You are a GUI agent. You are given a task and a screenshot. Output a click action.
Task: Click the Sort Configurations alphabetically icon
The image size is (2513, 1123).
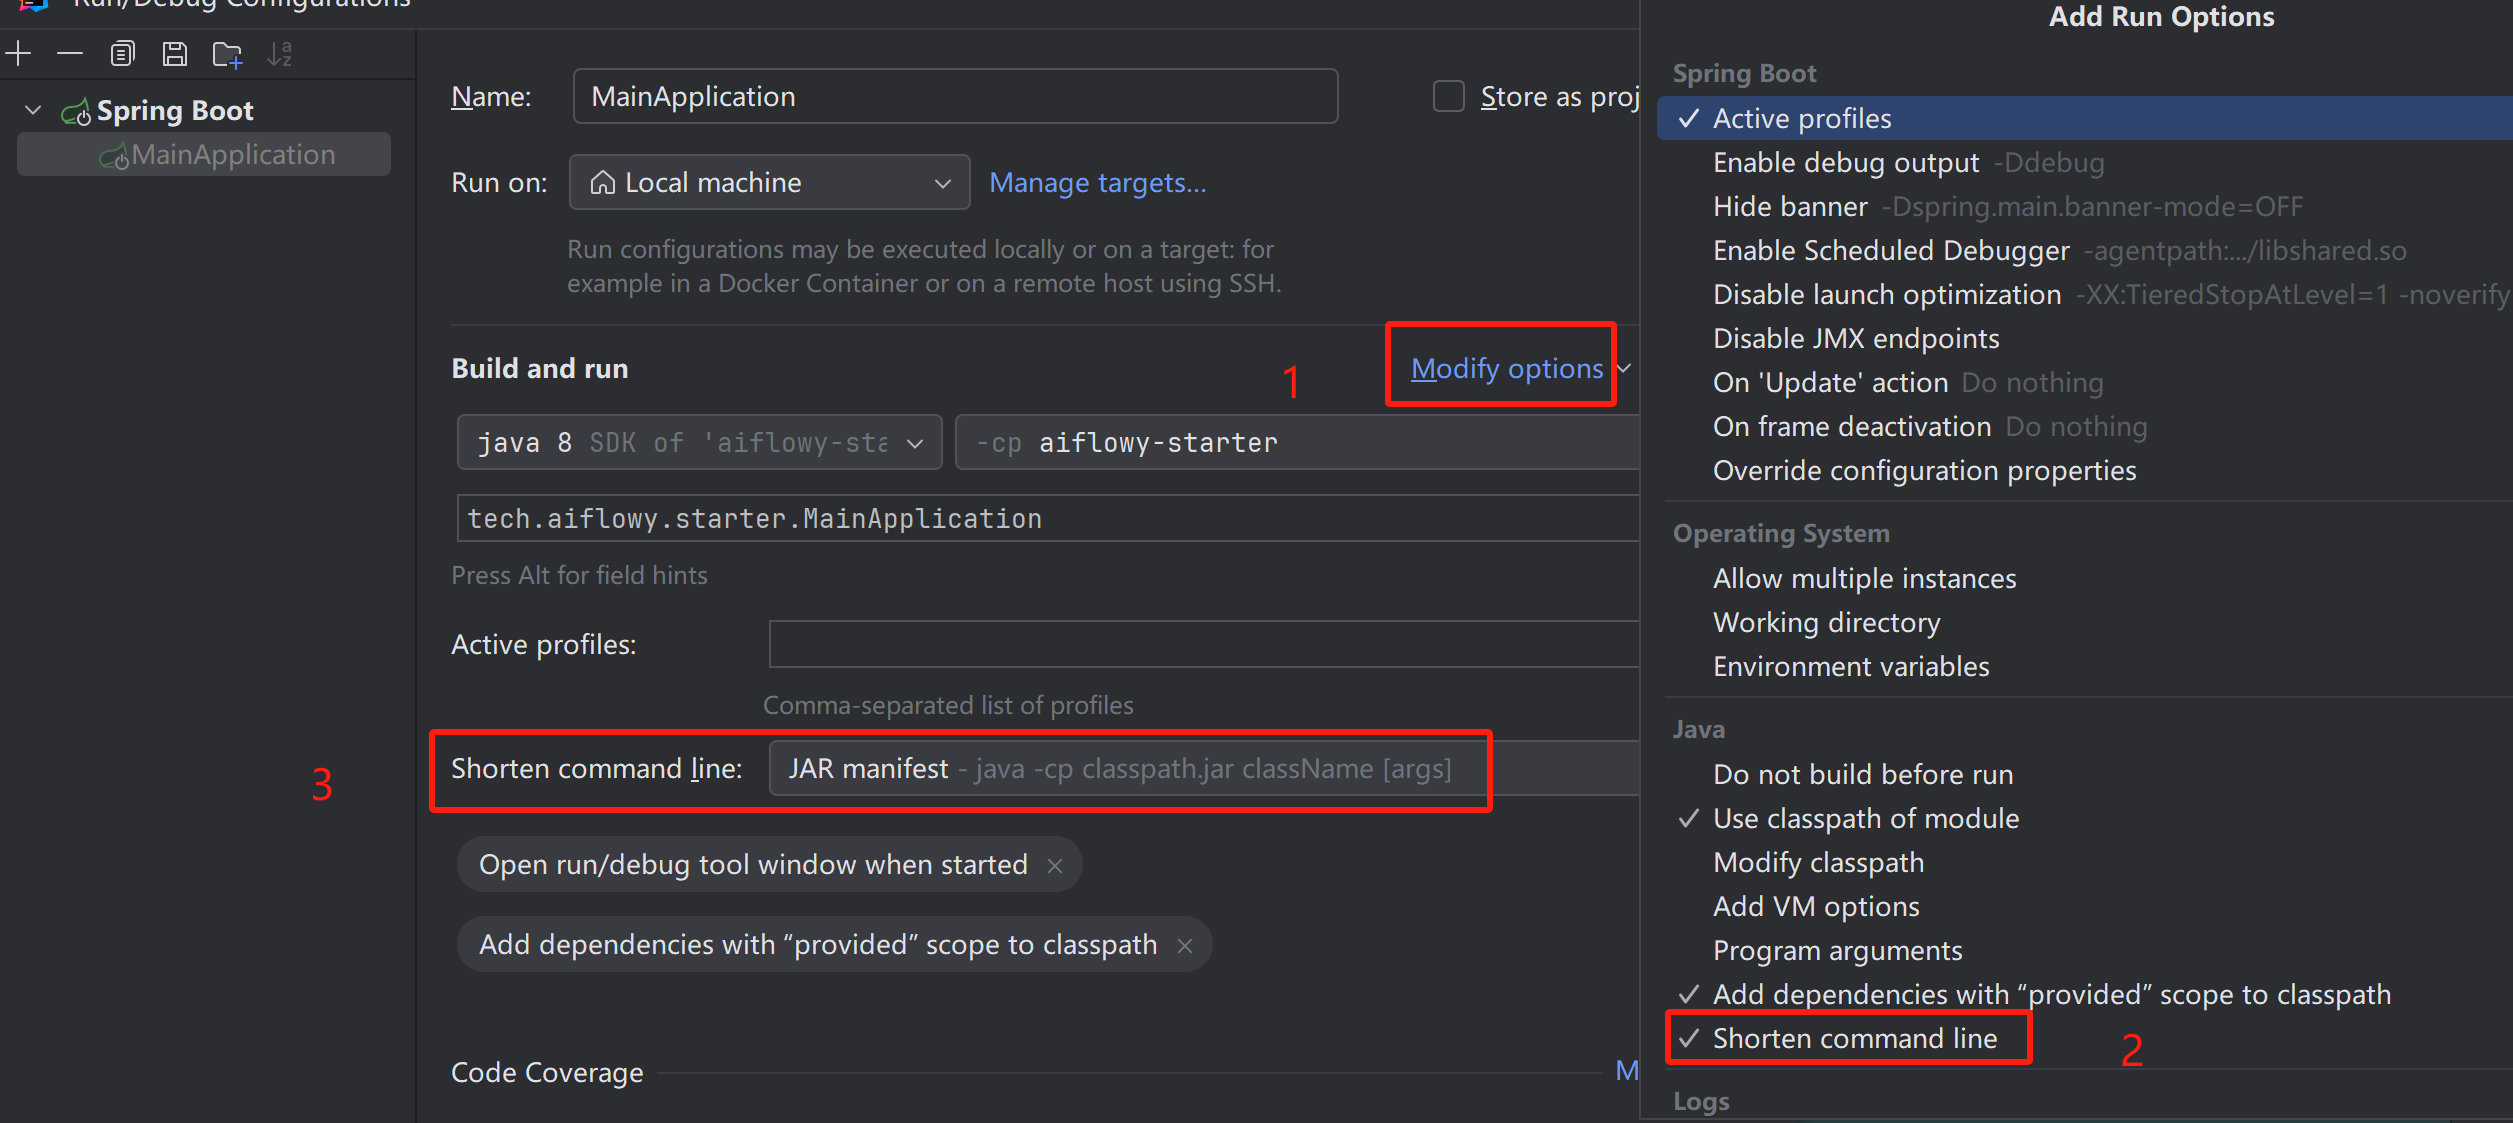point(280,54)
